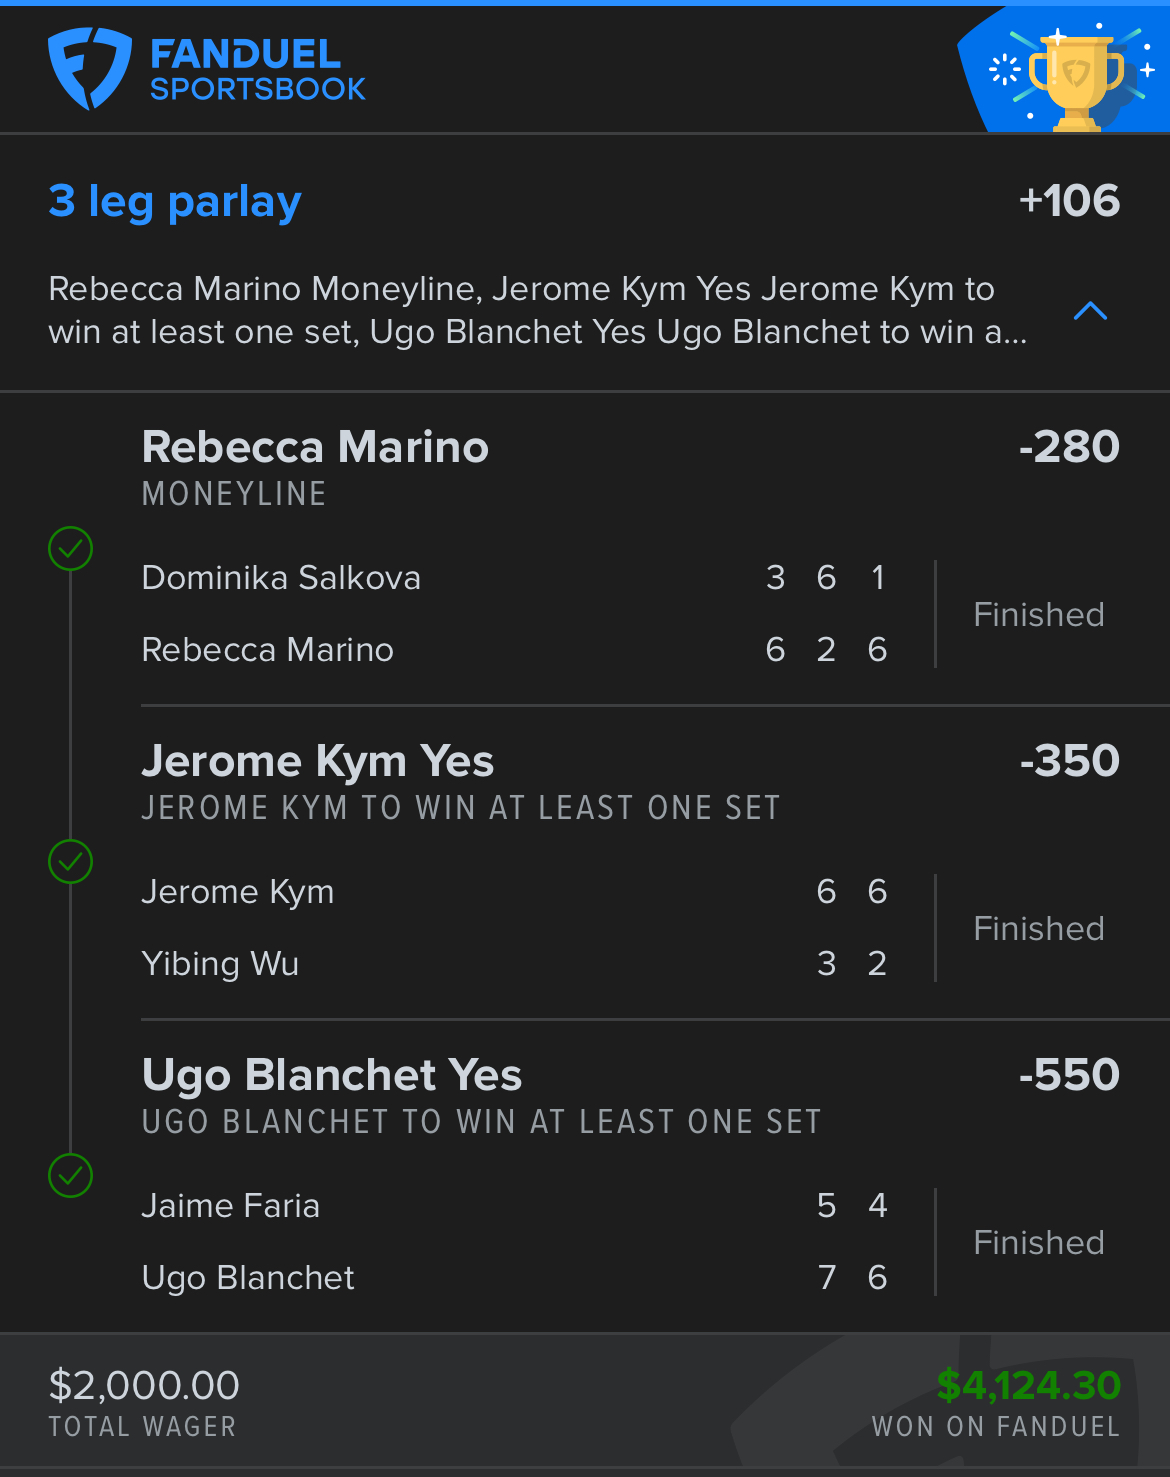Image resolution: width=1170 pixels, height=1477 pixels.
Task: Open the Rebecca Marino Moneyline leg
Action: (x=315, y=447)
